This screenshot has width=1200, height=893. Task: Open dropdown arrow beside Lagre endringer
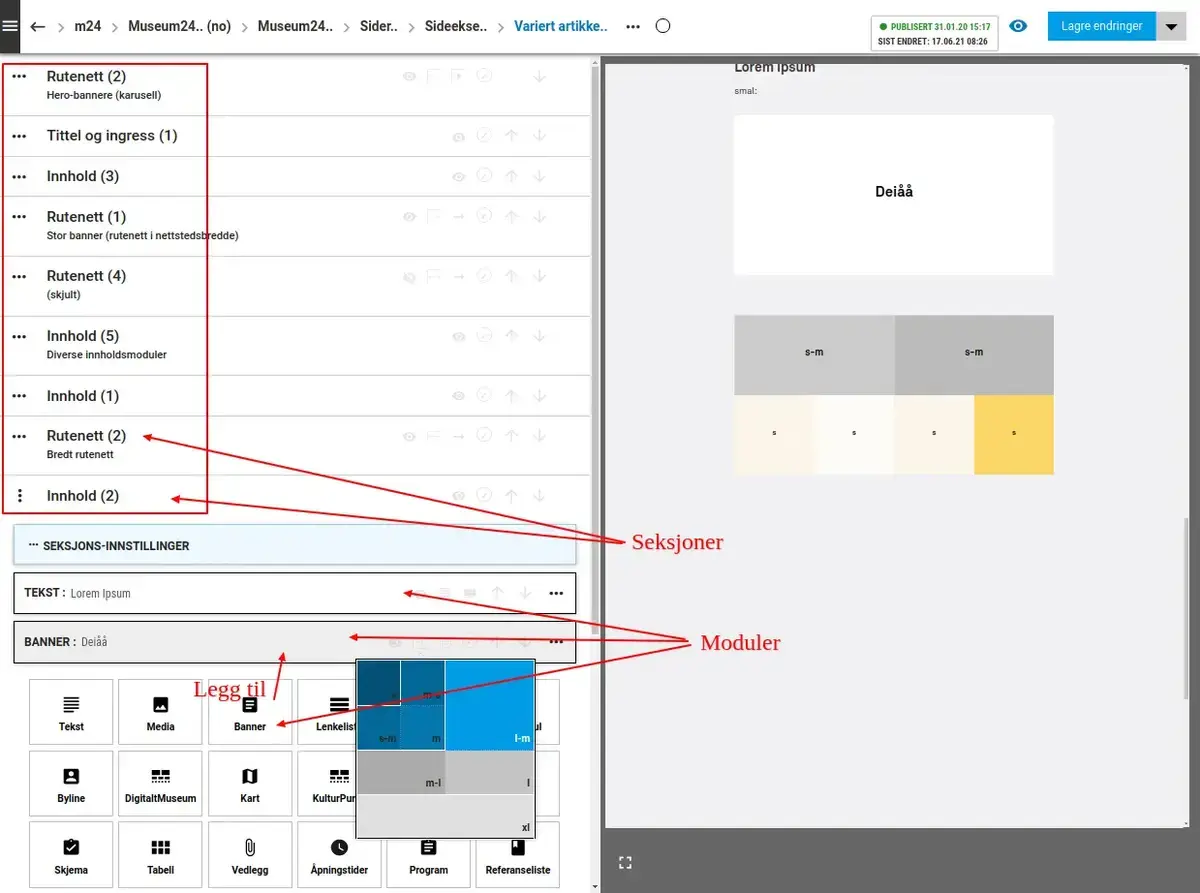(1171, 27)
